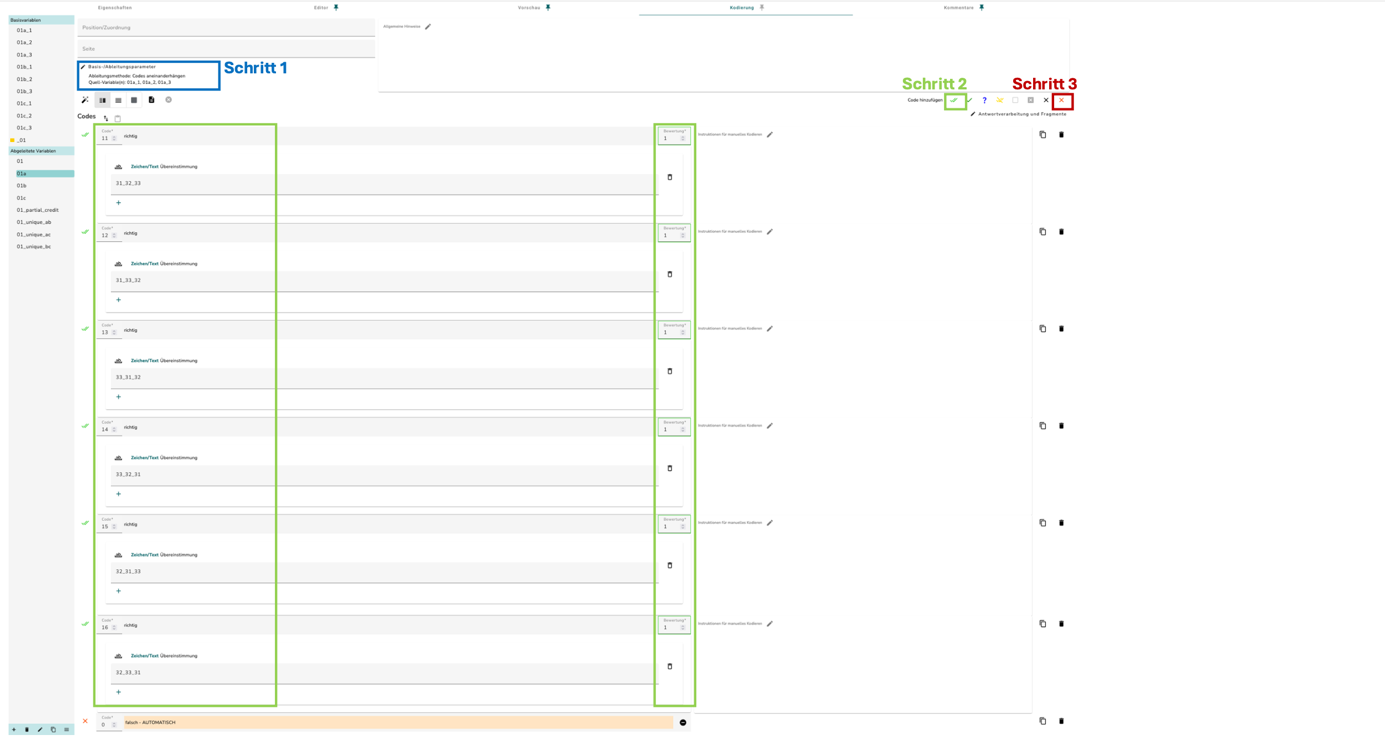The width and height of the screenshot is (1385, 743).
Task: Step the Bewertung value of code 11
Action: pyautogui.click(x=683, y=138)
